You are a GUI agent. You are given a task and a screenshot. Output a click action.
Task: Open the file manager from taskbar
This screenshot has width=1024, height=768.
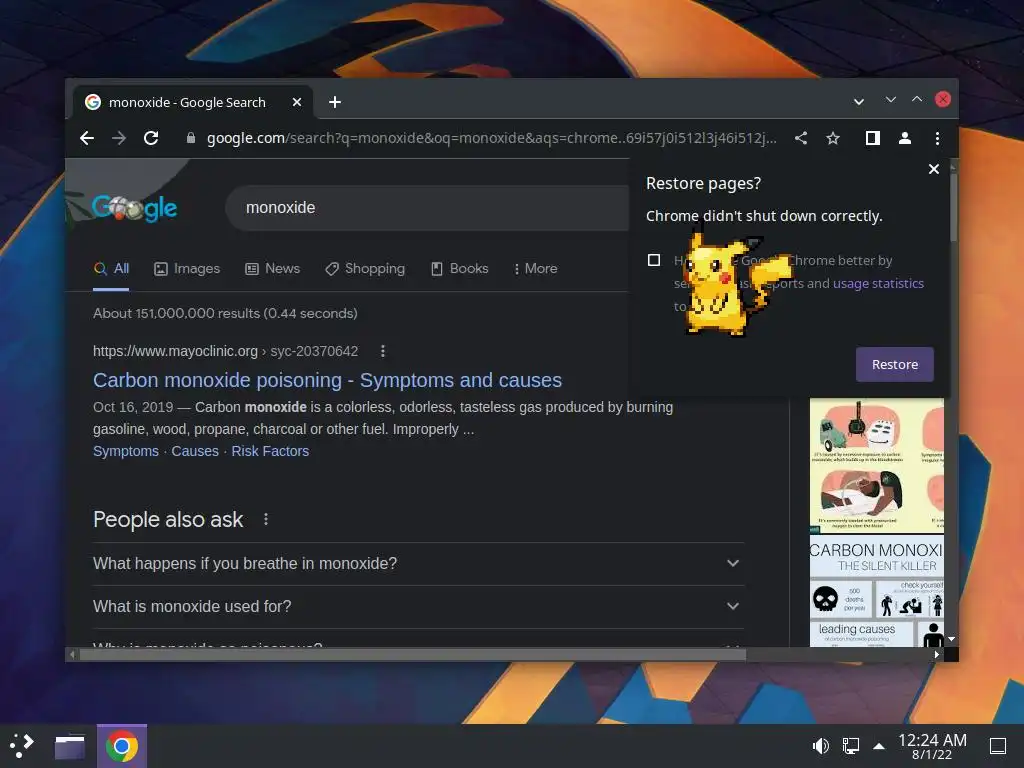pyautogui.click(x=70, y=746)
